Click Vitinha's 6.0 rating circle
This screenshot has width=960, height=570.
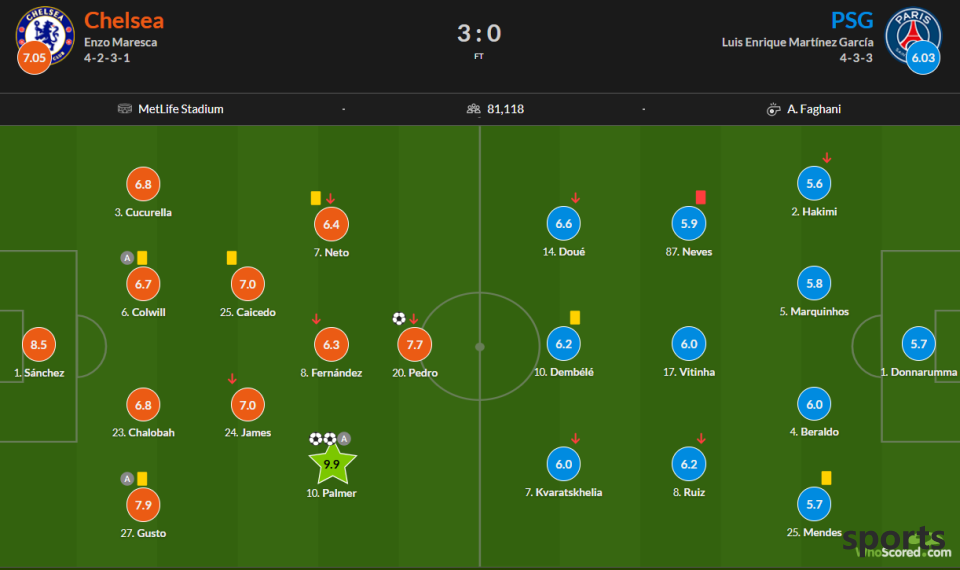click(x=689, y=343)
